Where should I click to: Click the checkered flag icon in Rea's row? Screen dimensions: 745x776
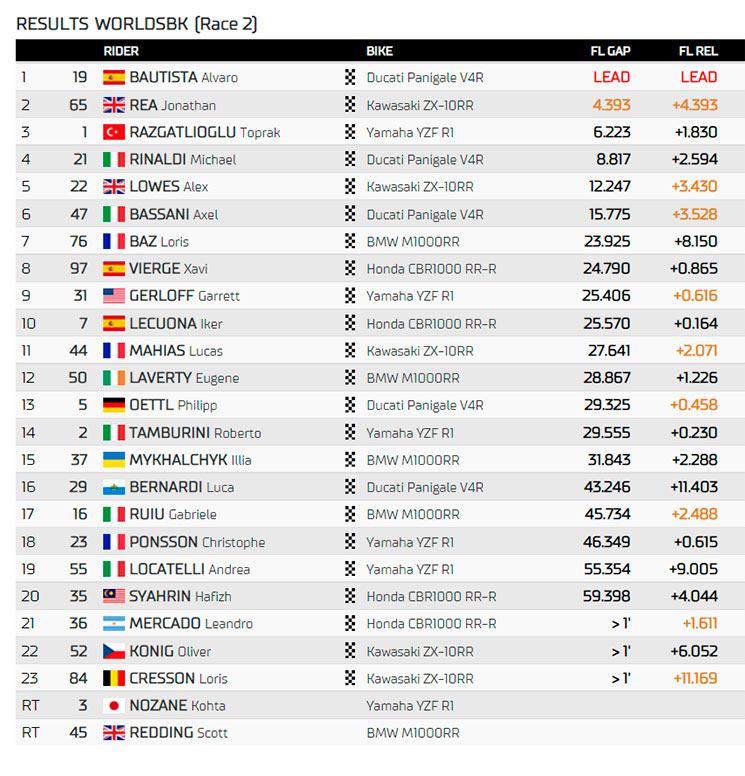point(350,105)
